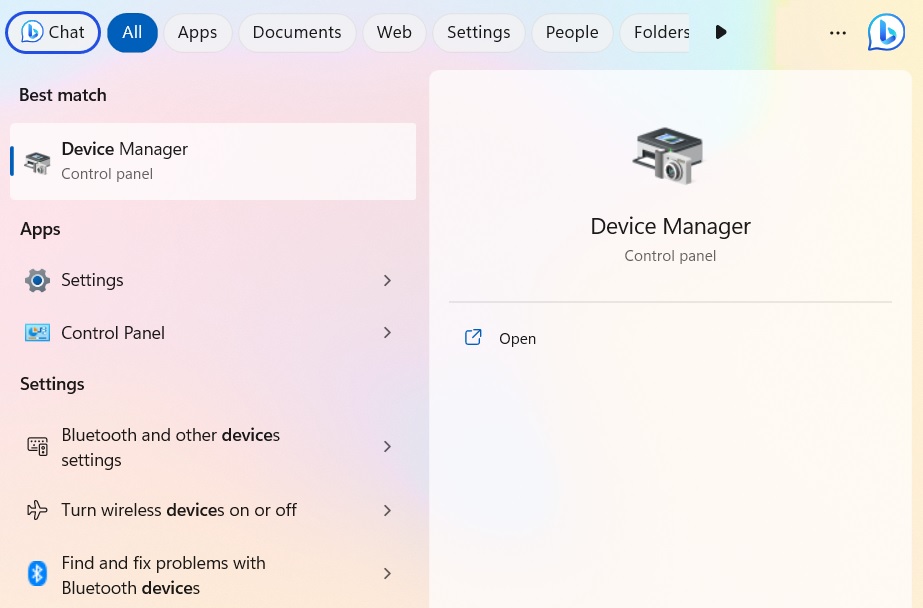
Task: Click the arrow to show more filter tabs
Action: coord(721,32)
